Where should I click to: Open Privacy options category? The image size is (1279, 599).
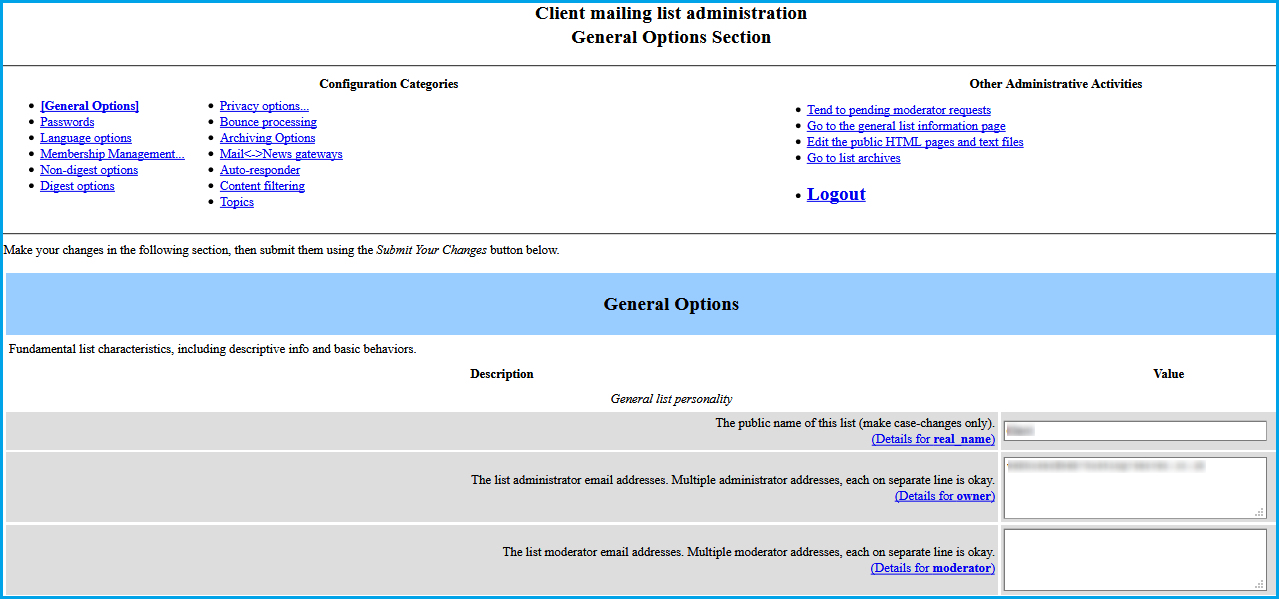264,106
